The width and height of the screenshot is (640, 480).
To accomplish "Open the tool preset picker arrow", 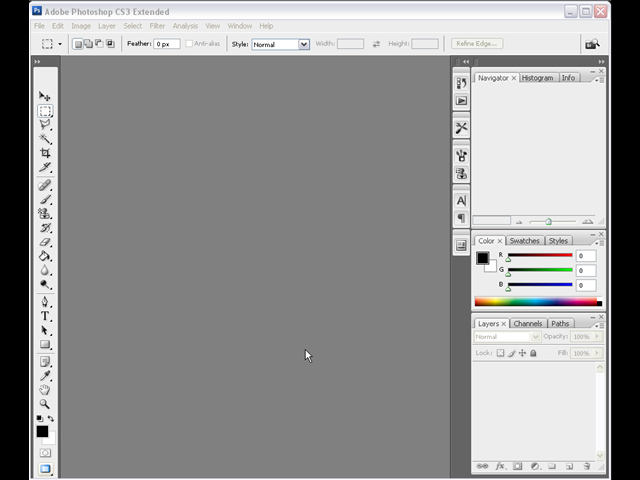I will point(60,44).
